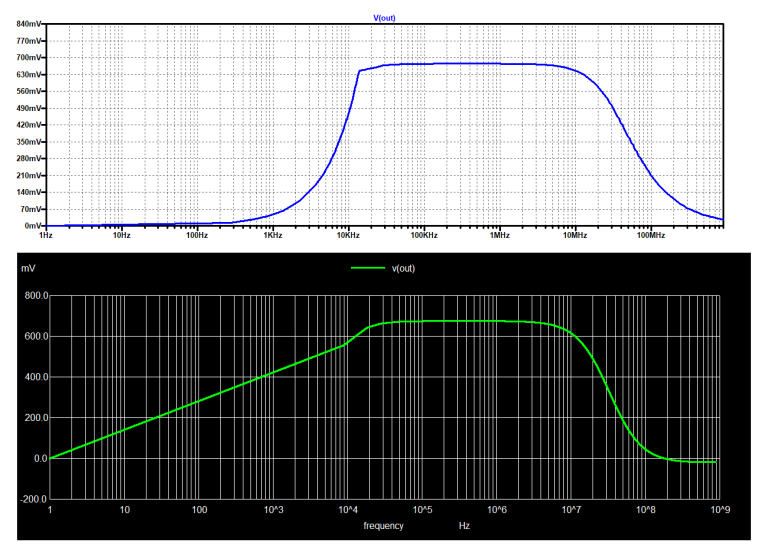Click the 10^5 tick label on bottom plot
This screenshot has width=768, height=555.
pyautogui.click(x=422, y=510)
